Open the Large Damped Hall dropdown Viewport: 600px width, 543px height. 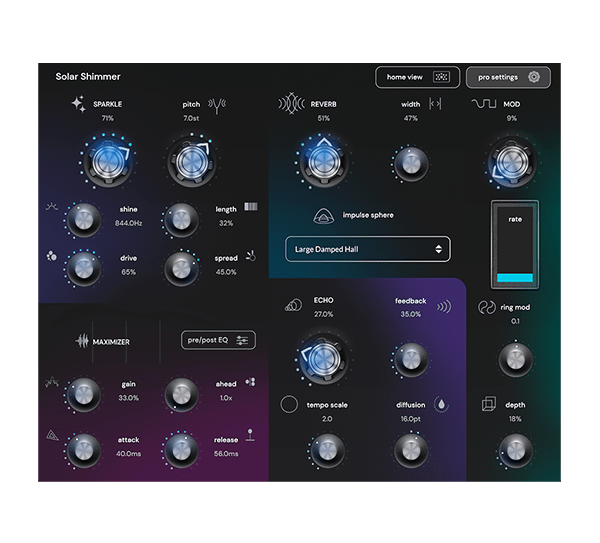pos(367,249)
